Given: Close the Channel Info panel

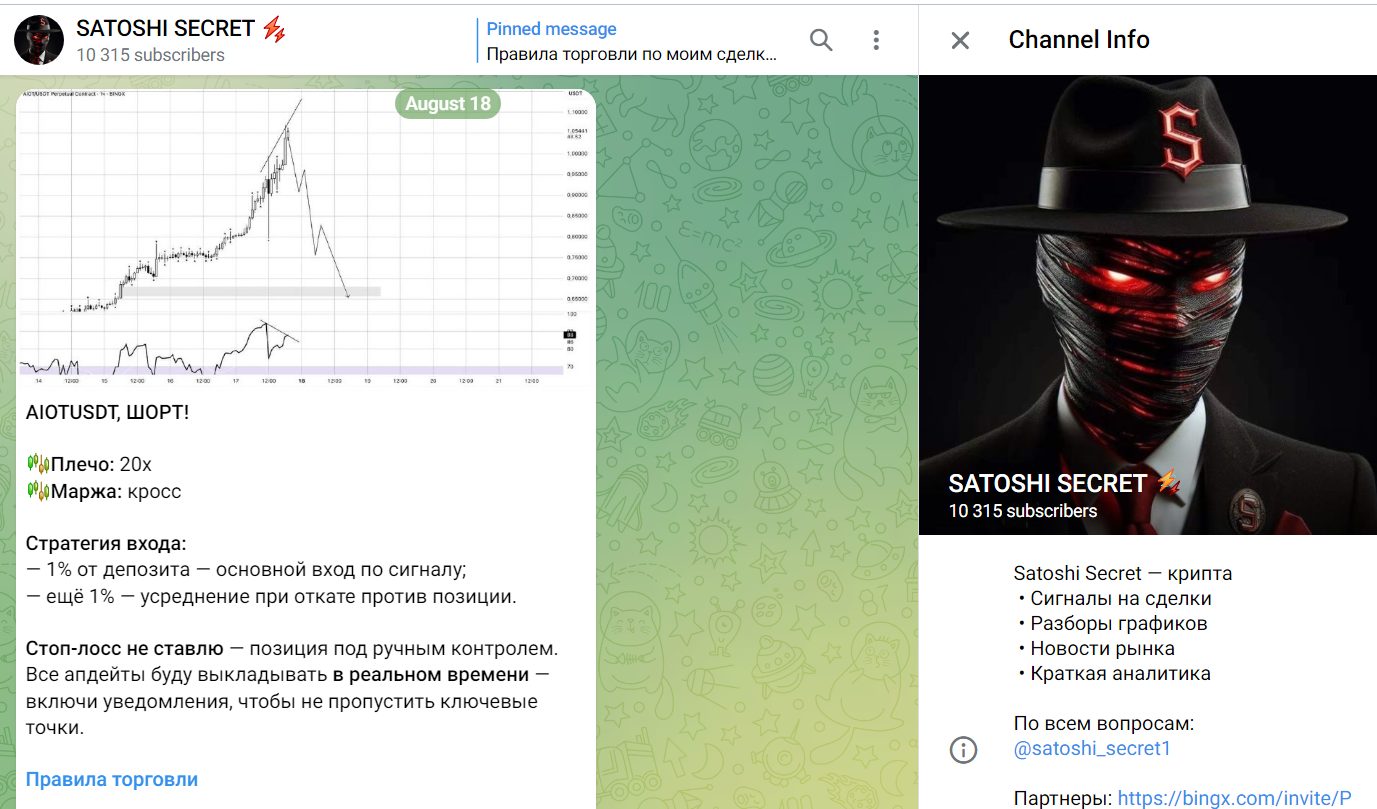Looking at the screenshot, I should [x=960, y=40].
